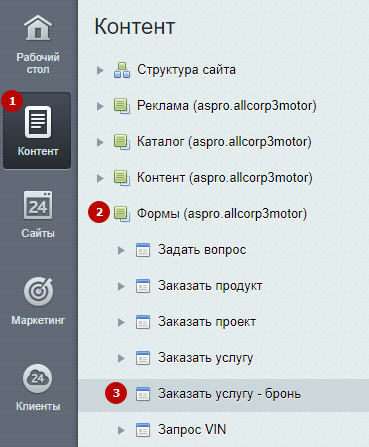This screenshot has width=369, height=447.
Task: Open the Сайты section label
Action: click(x=38, y=233)
